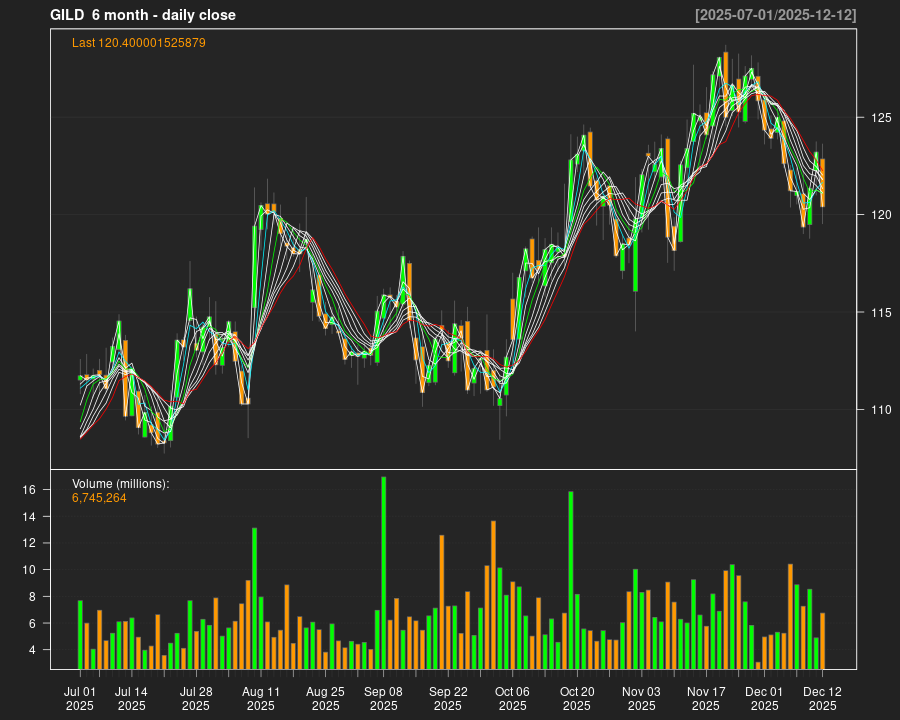Click the Volume (millions) label
The height and width of the screenshot is (720, 900).
pyautogui.click(x=120, y=483)
